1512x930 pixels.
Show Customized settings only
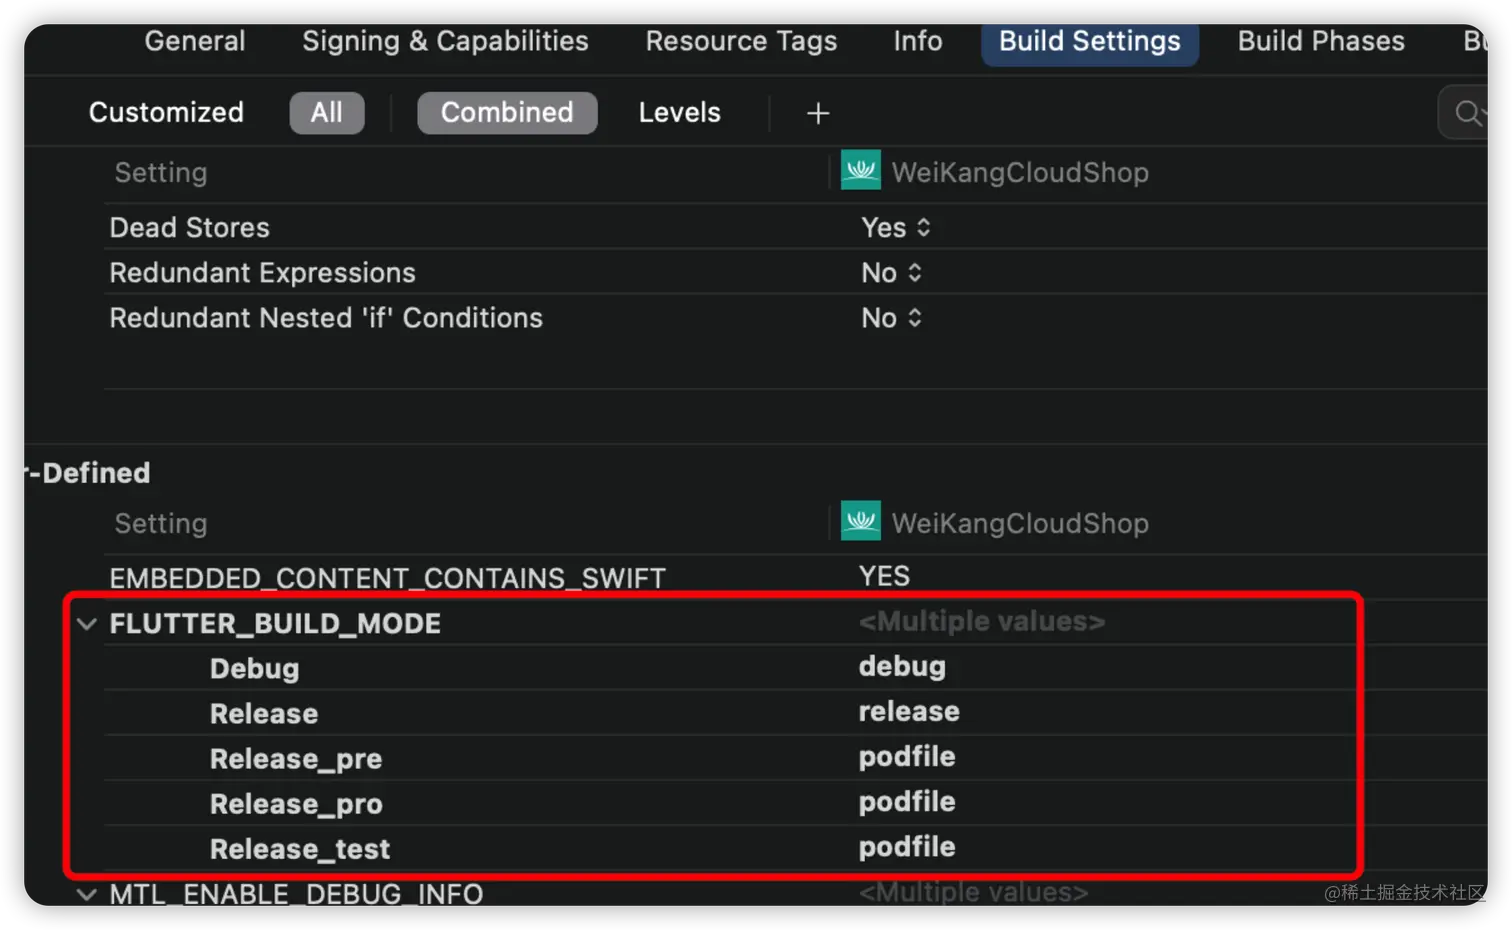click(x=166, y=113)
